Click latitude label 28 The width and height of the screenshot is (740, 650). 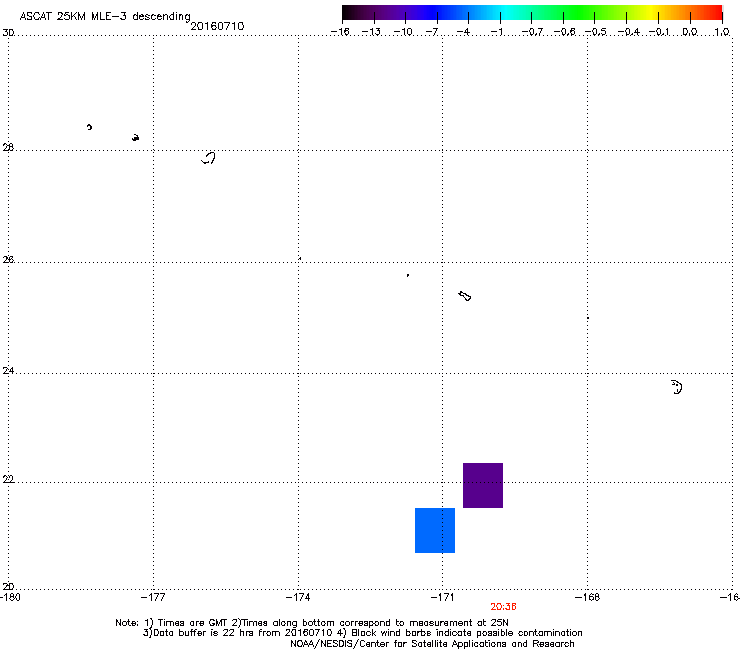(8, 148)
